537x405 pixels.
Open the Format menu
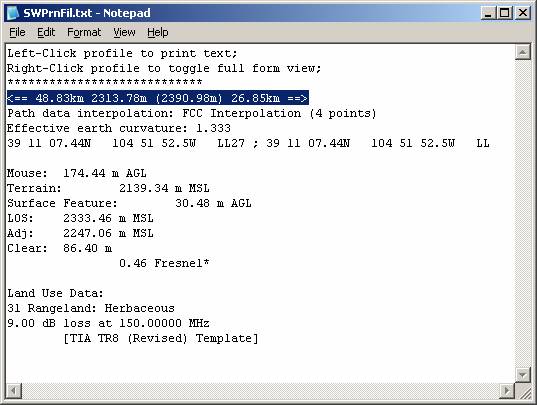tap(84, 33)
